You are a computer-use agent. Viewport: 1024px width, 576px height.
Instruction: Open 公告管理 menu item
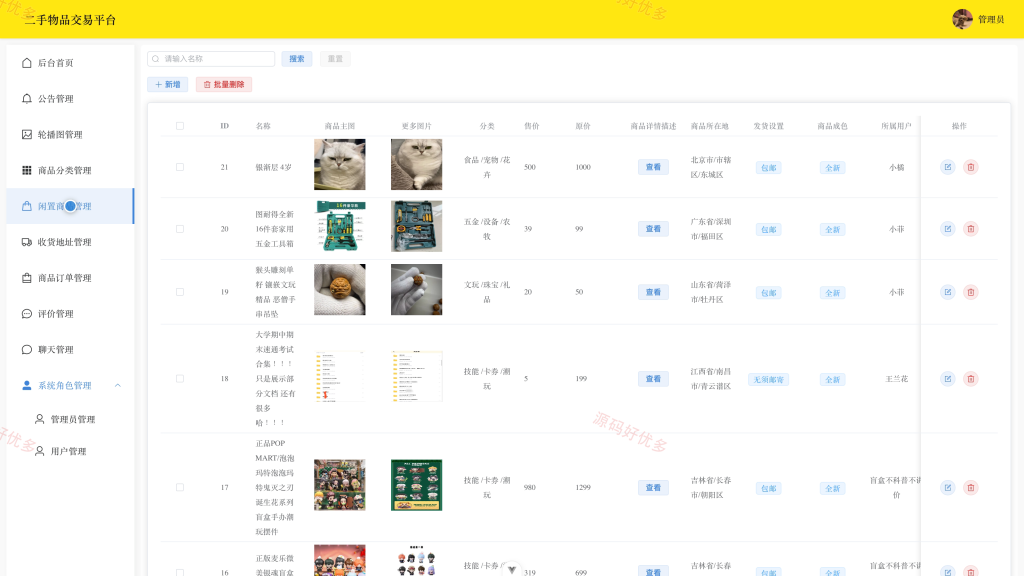(x=70, y=99)
